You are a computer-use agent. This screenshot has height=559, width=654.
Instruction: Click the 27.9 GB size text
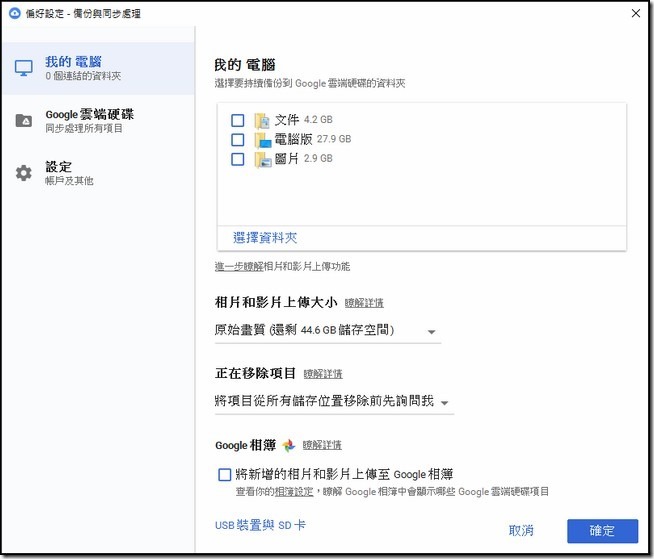coord(334,139)
